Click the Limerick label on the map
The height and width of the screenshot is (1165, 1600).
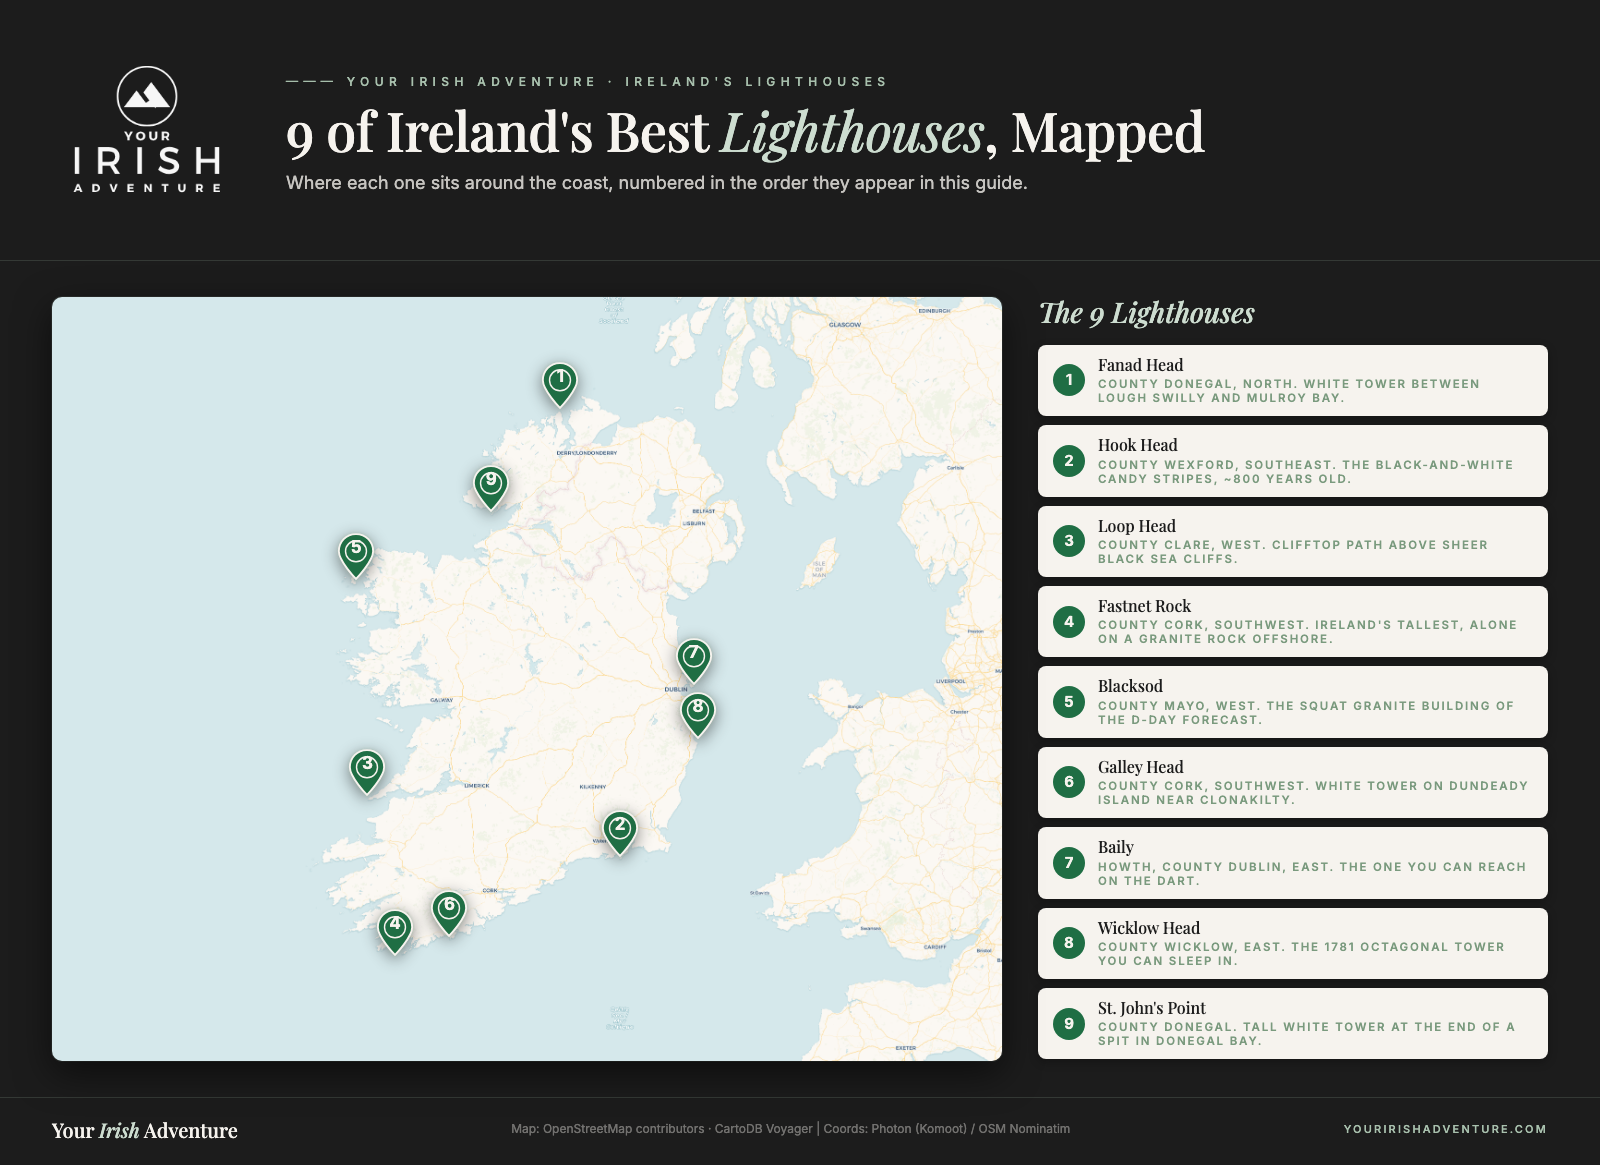[x=477, y=786]
